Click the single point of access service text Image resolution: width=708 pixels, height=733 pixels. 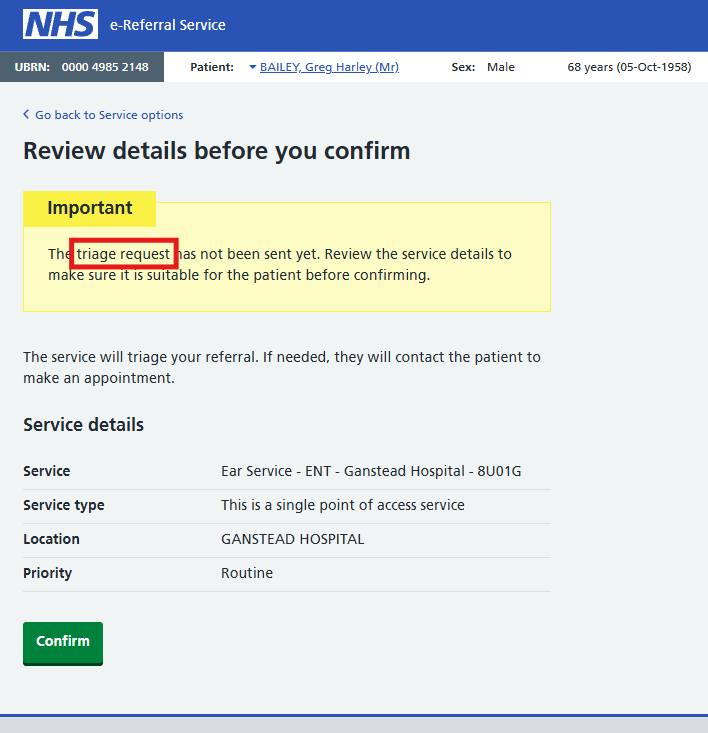coord(343,505)
